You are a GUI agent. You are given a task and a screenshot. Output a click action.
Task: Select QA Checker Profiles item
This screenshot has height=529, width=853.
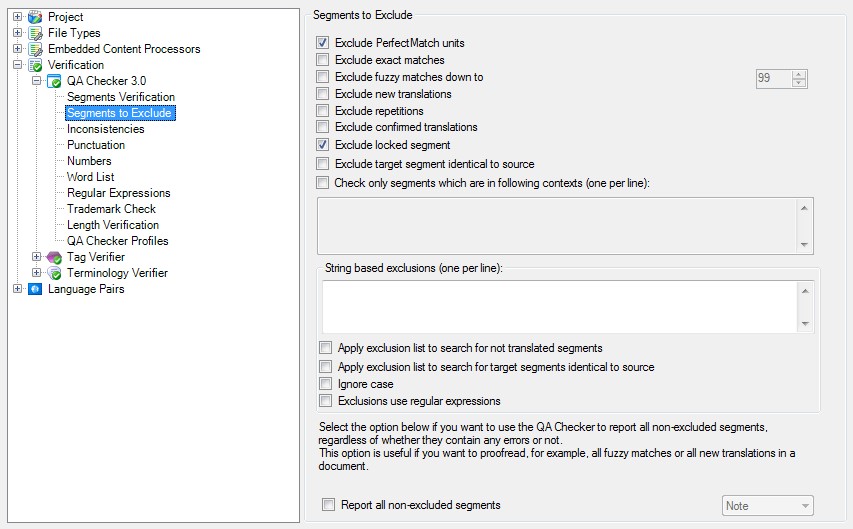click(x=117, y=241)
